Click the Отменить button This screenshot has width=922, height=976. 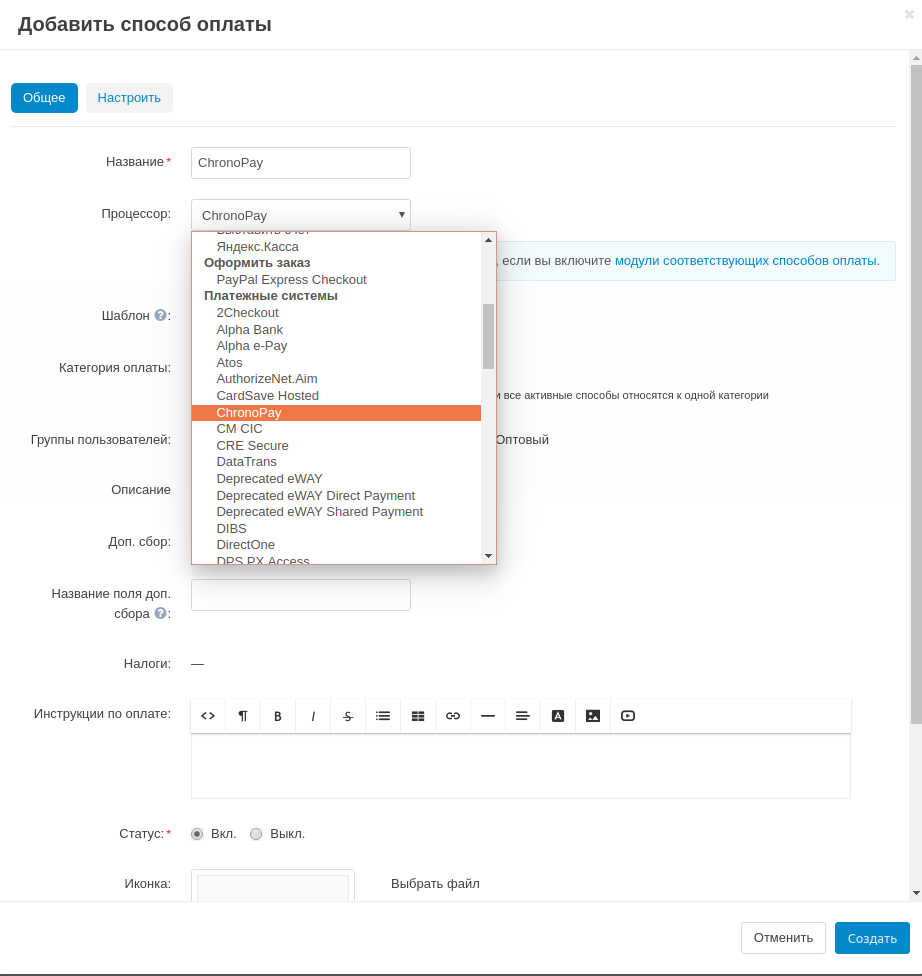click(x=783, y=938)
